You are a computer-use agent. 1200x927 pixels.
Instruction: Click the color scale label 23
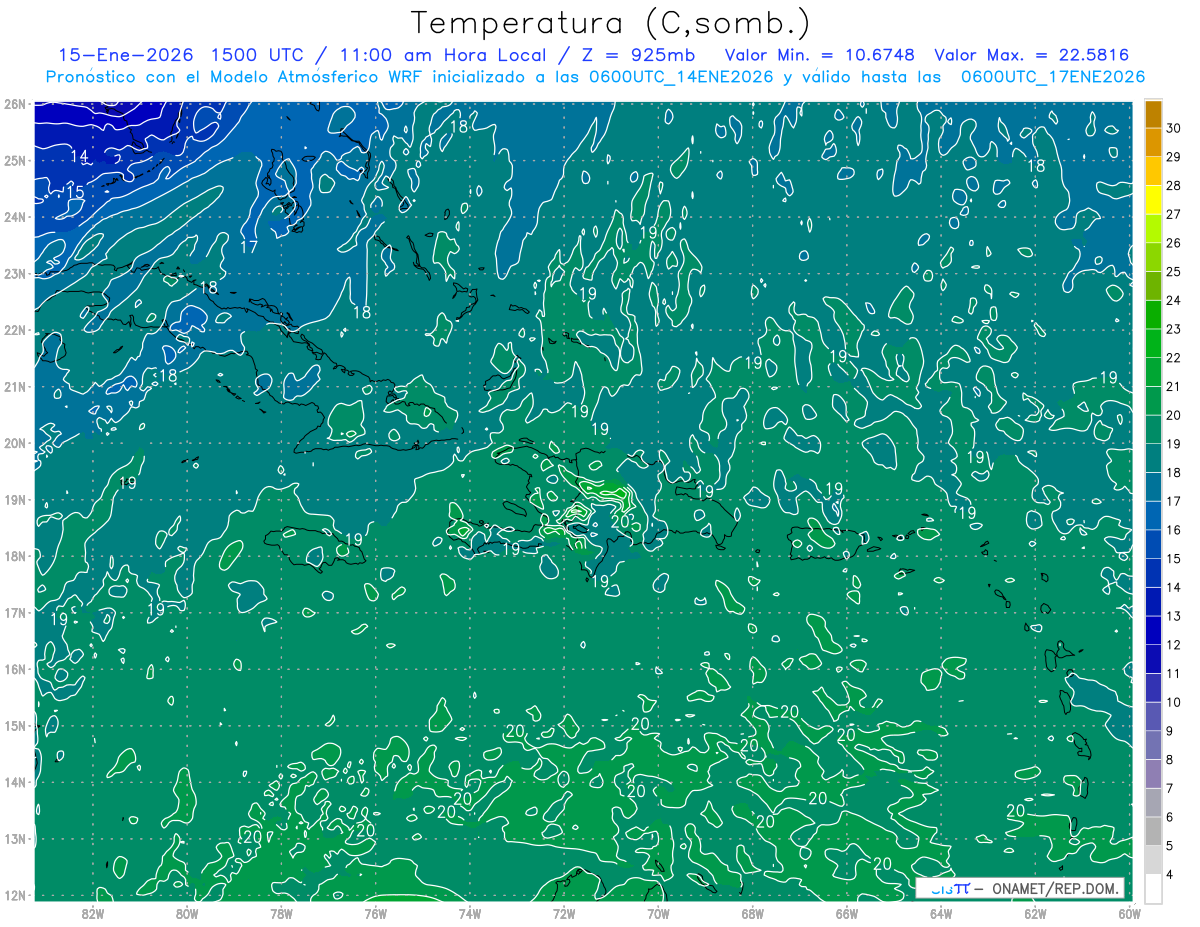click(x=1174, y=329)
